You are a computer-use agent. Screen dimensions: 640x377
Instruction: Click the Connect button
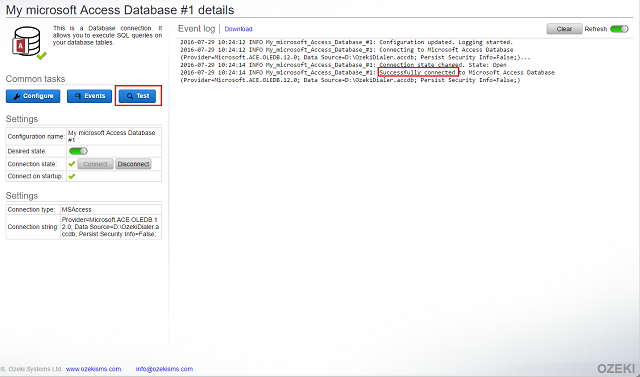(x=96, y=164)
